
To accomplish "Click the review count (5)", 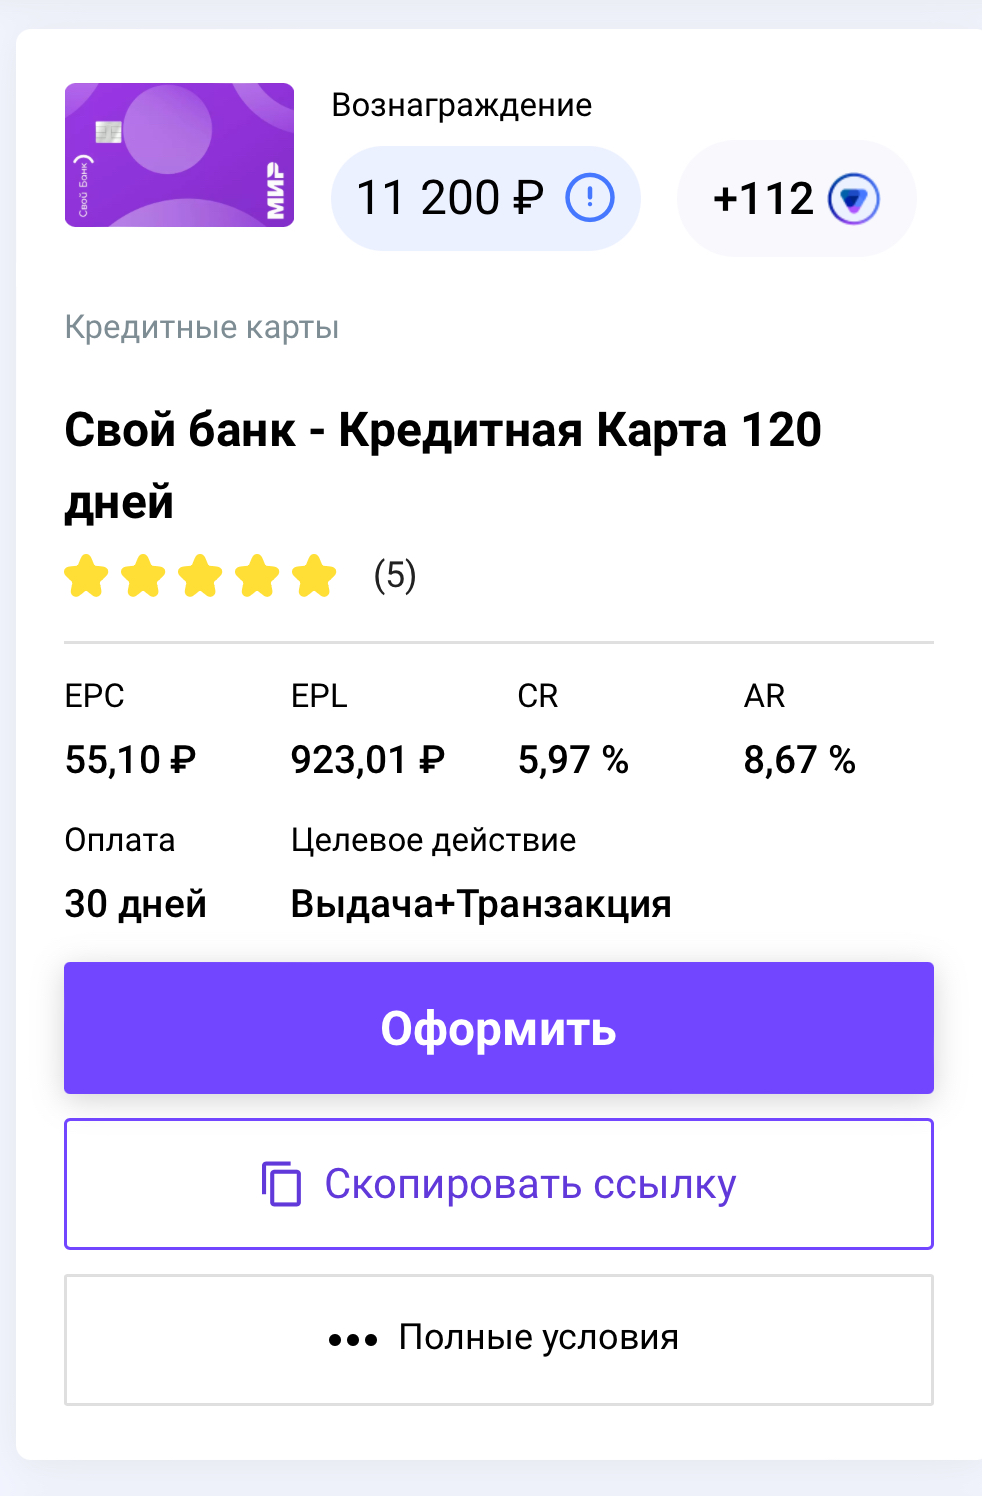I will tap(395, 576).
